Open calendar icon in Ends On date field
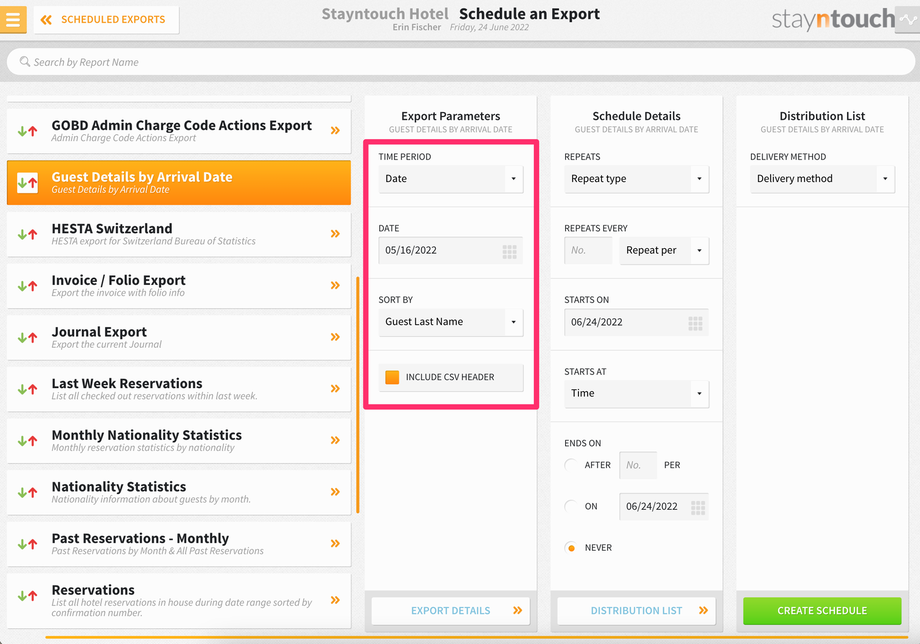This screenshot has width=920, height=644. 698,508
